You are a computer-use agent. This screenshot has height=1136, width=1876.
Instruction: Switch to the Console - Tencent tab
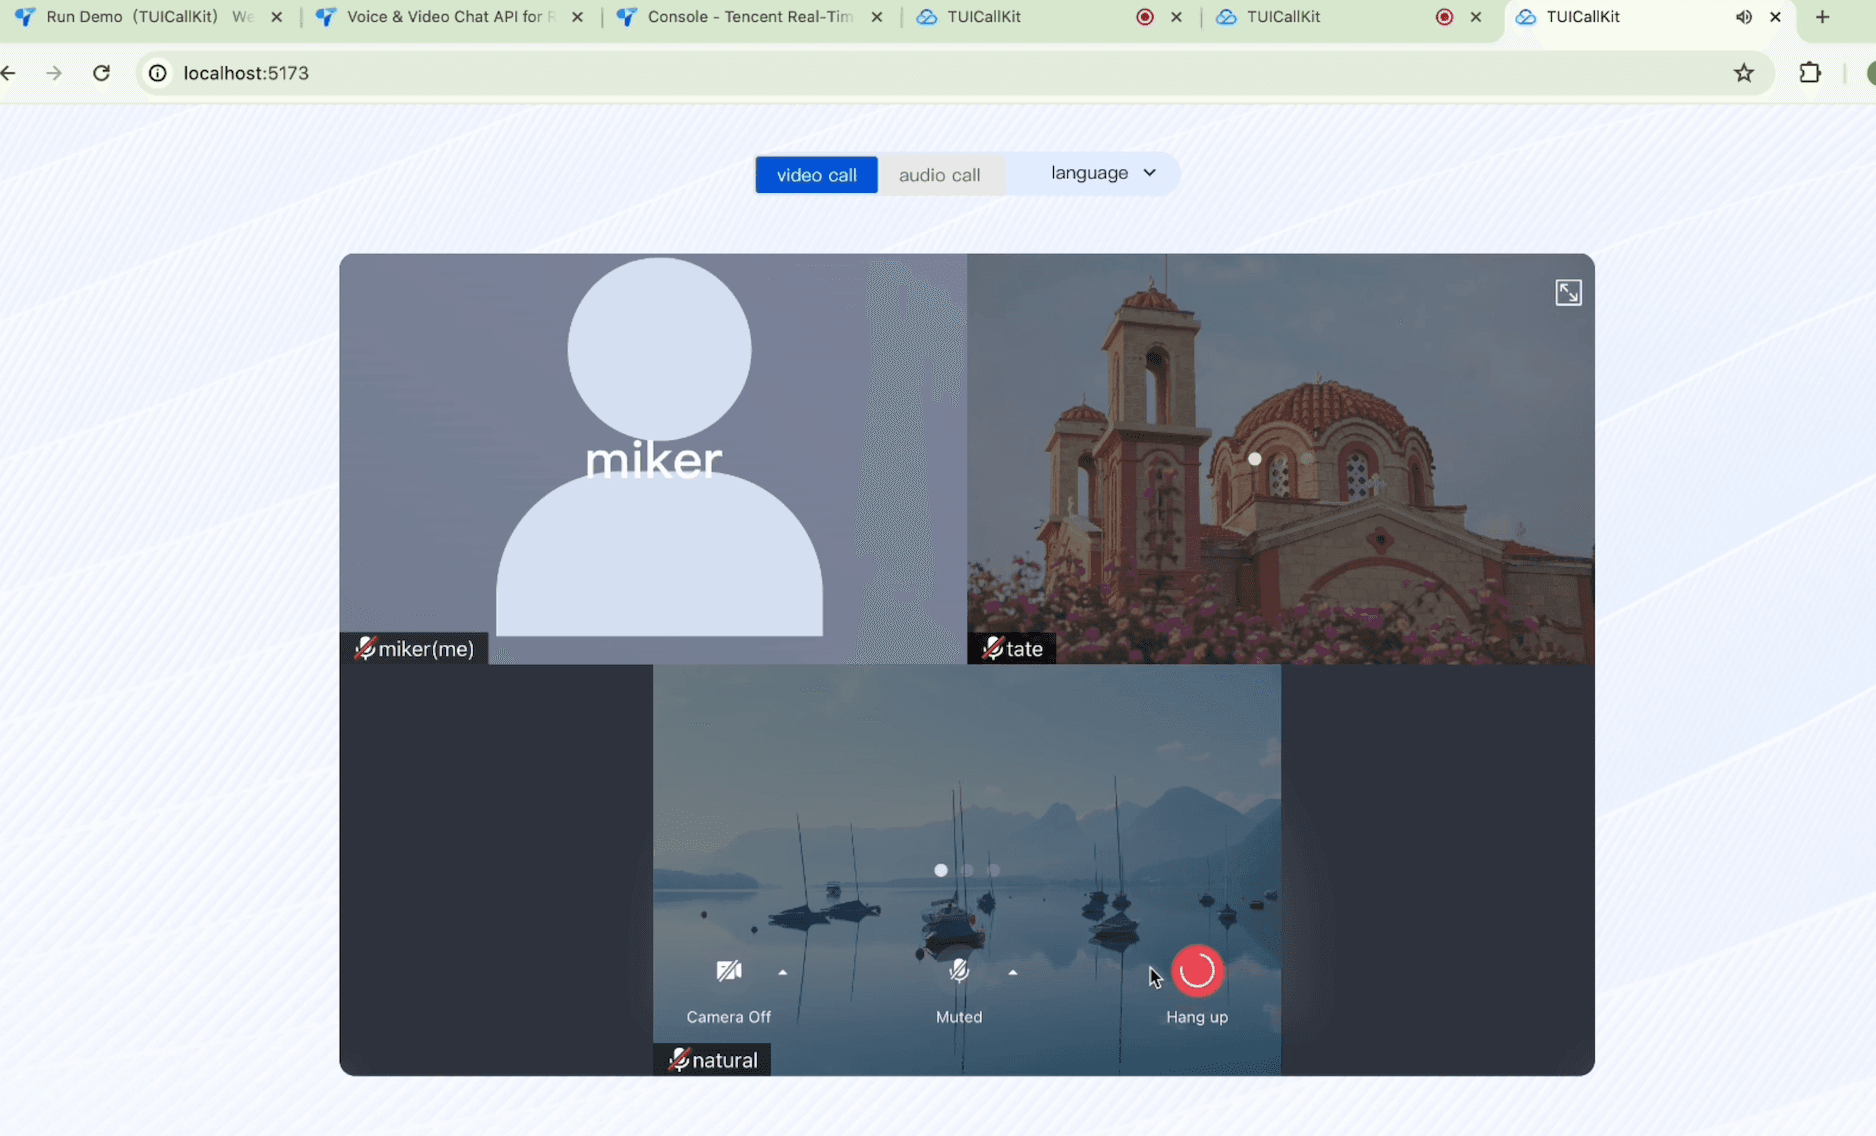pyautogui.click(x=748, y=17)
